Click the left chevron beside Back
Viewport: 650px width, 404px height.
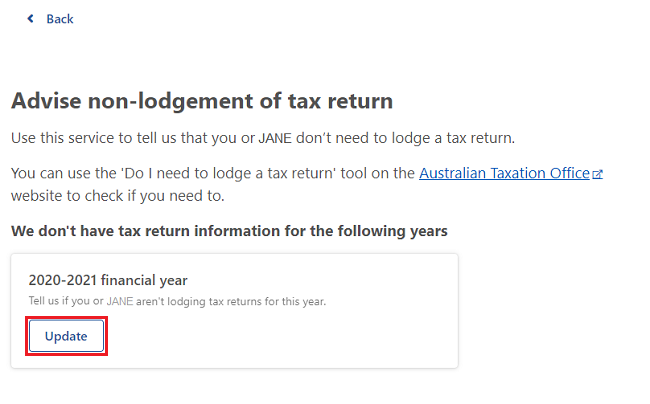30,19
